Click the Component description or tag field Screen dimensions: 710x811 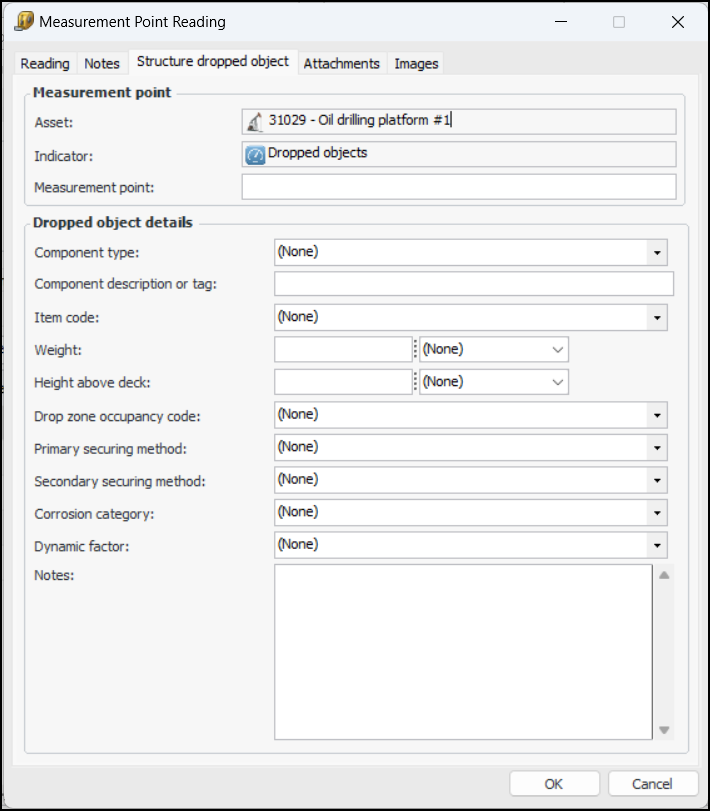click(x=473, y=284)
